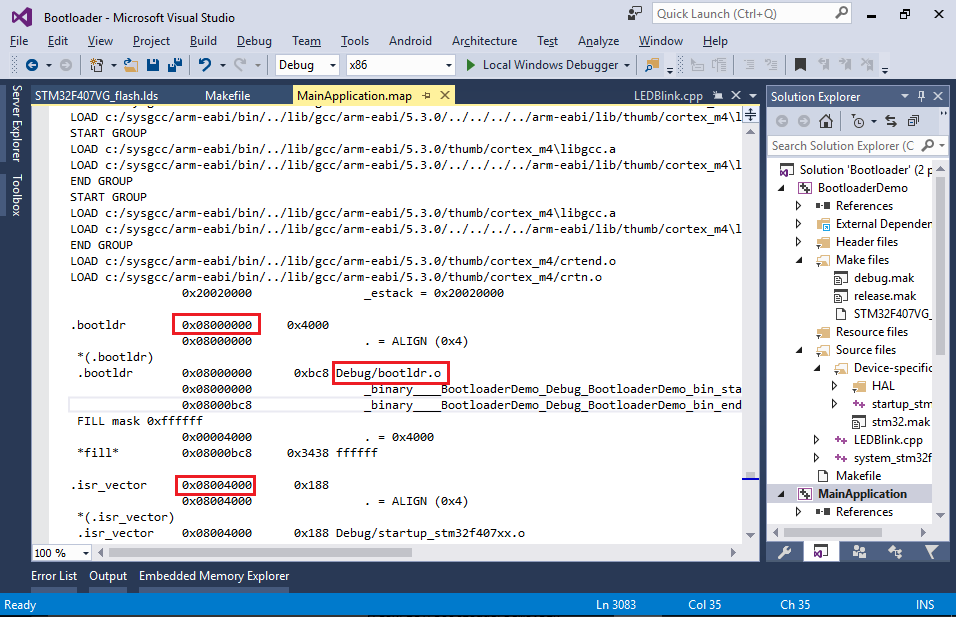
Task: Click the editor horizontal scrollbar thumb
Action: click(260, 552)
